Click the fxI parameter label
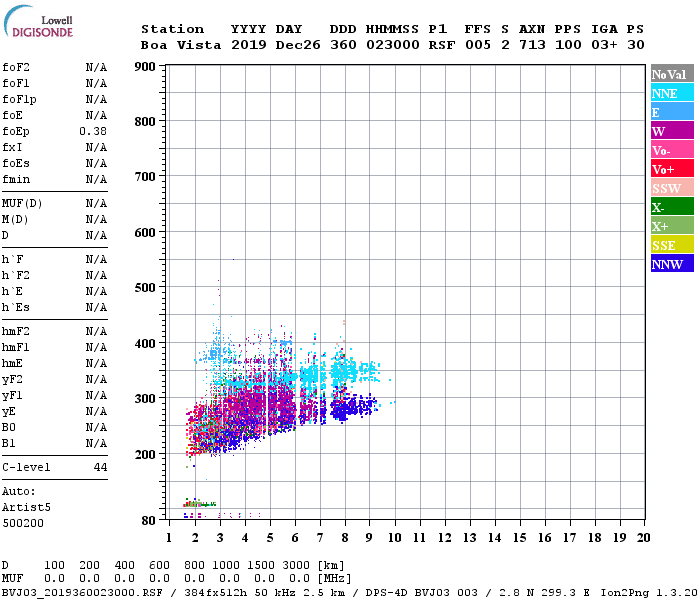 pos(12,147)
